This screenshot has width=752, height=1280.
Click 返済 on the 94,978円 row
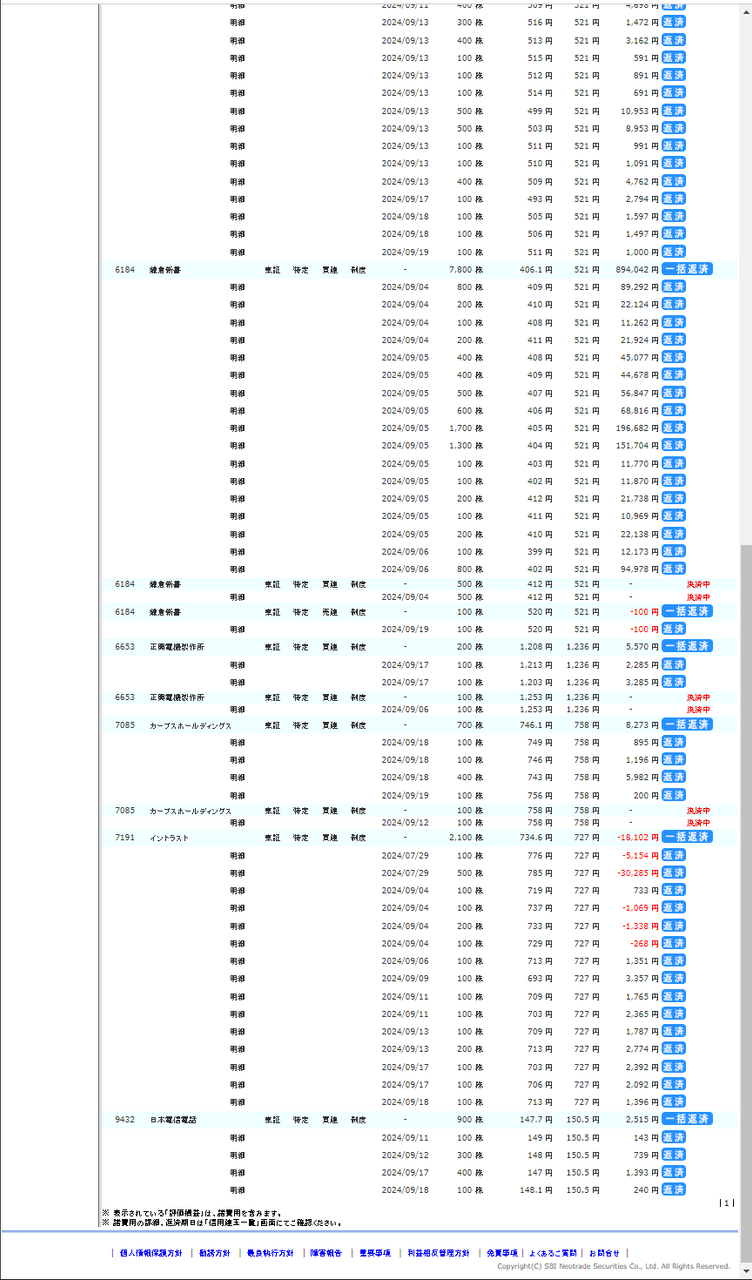pos(673,569)
